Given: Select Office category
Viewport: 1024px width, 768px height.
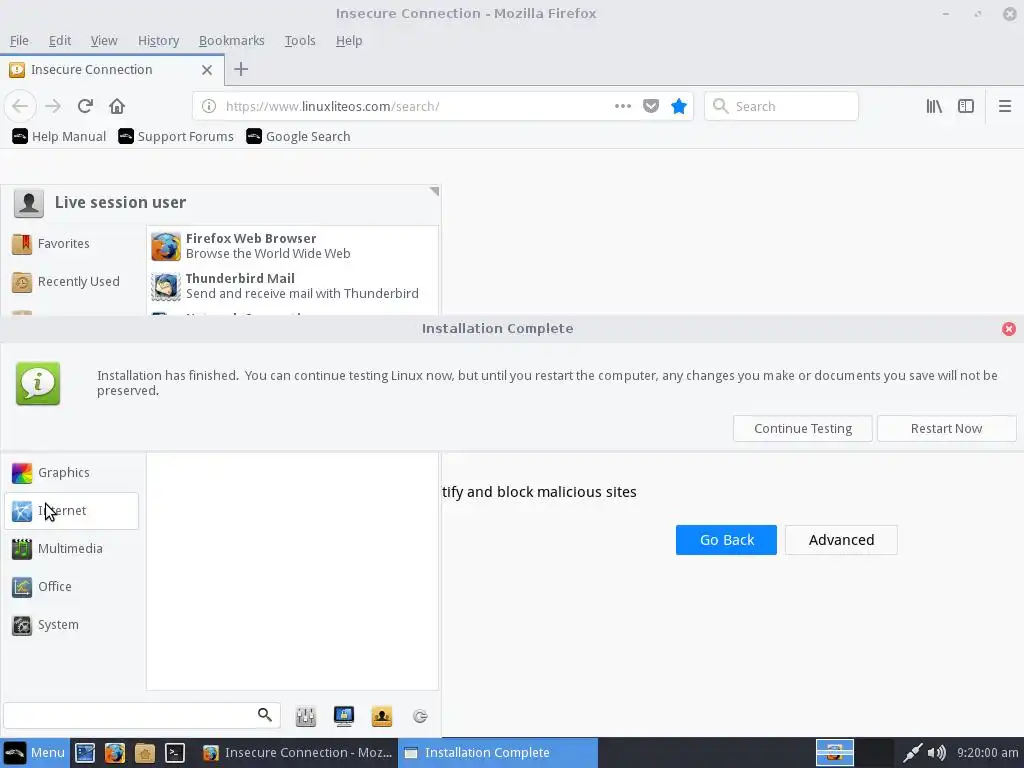Looking at the screenshot, I should pos(72,586).
